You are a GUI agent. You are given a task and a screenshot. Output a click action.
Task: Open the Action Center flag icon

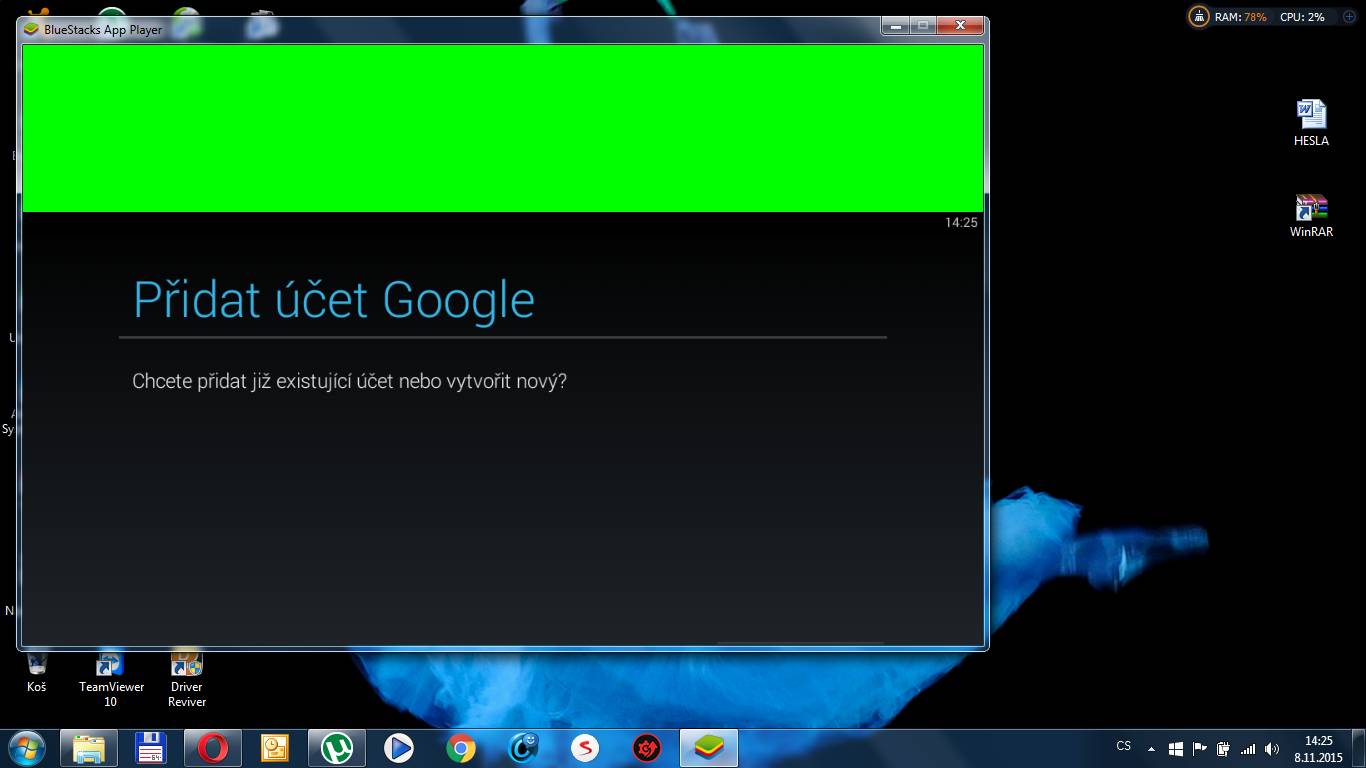[x=1200, y=748]
